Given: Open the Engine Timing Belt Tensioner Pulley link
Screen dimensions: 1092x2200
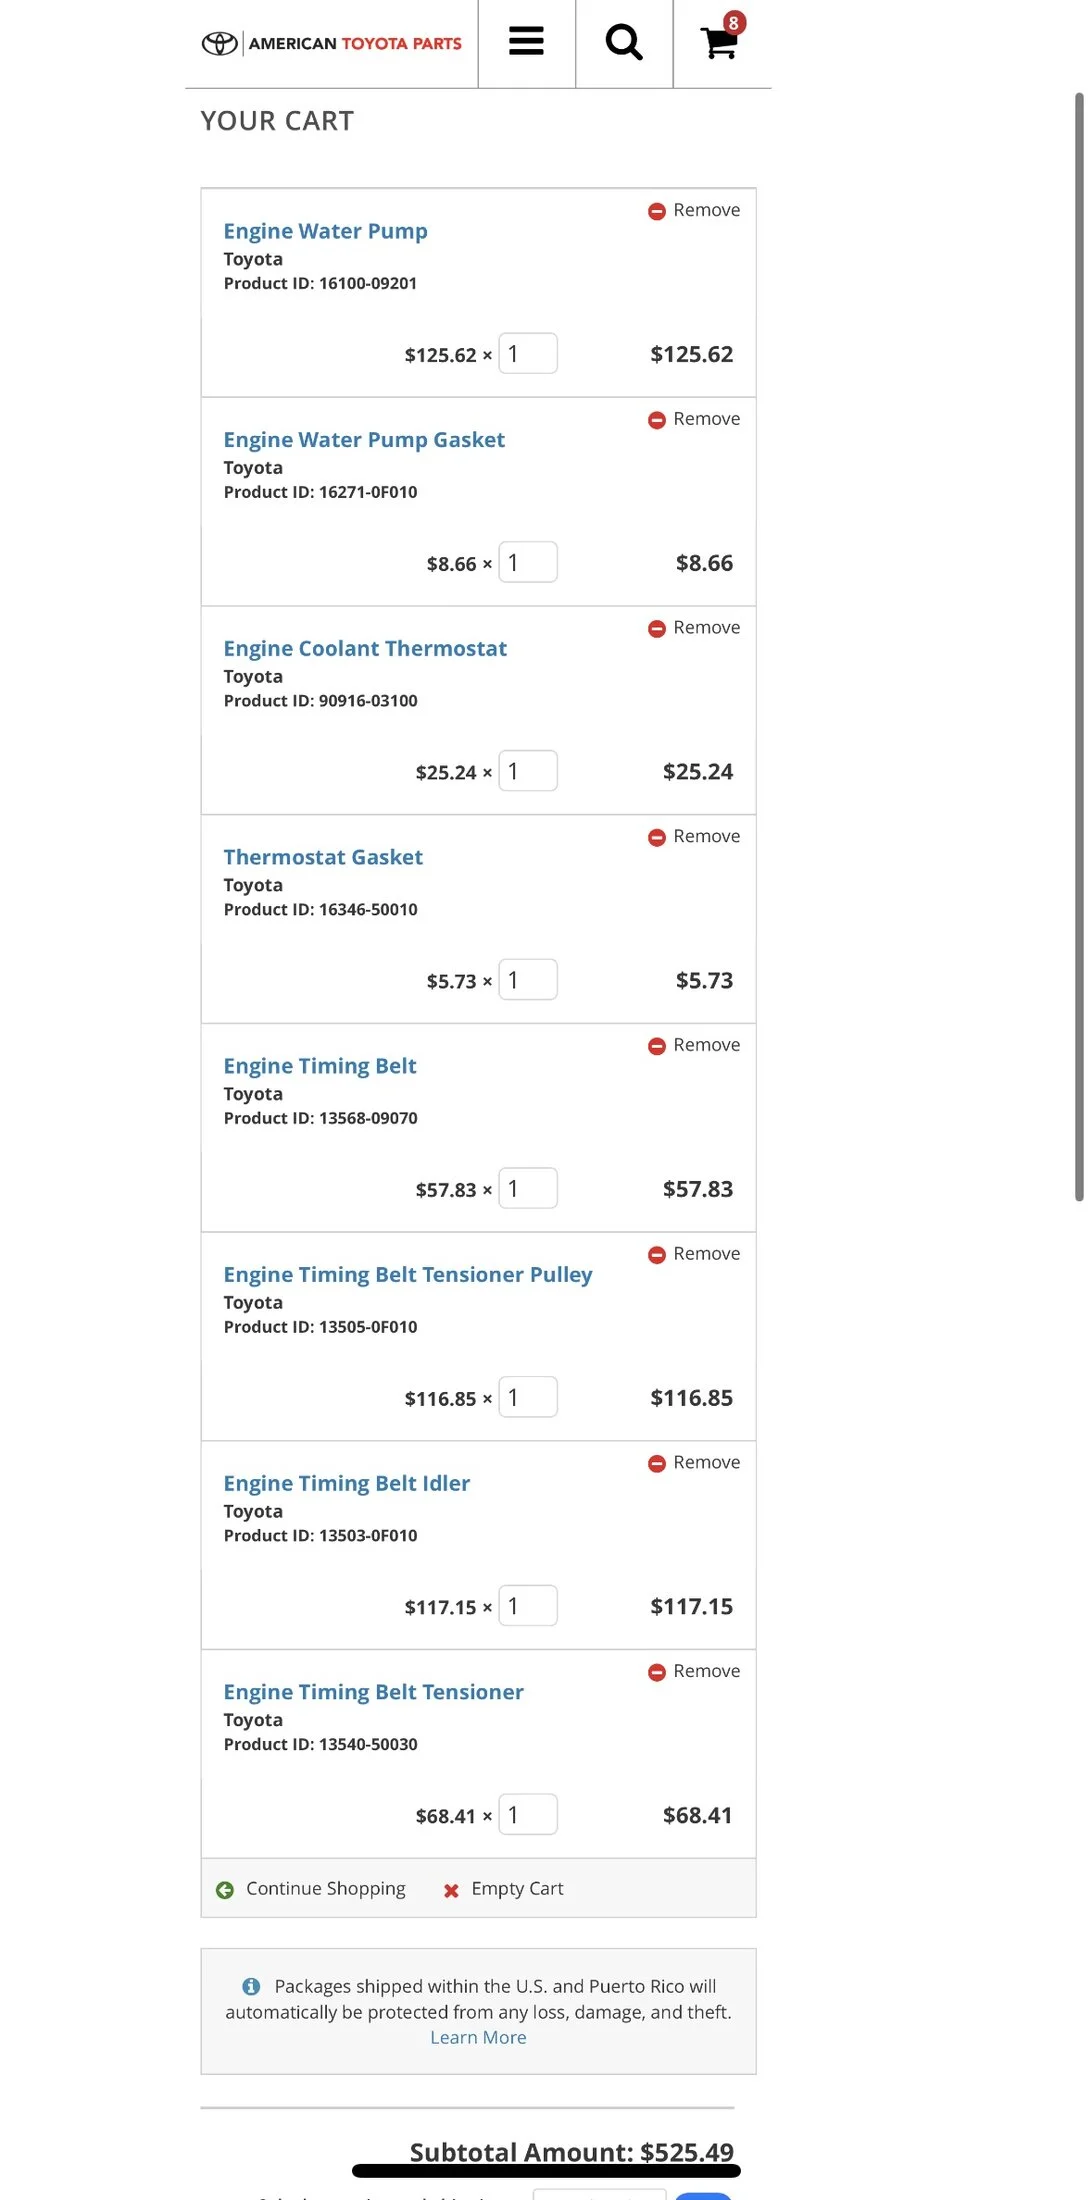Looking at the screenshot, I should [x=408, y=1274].
